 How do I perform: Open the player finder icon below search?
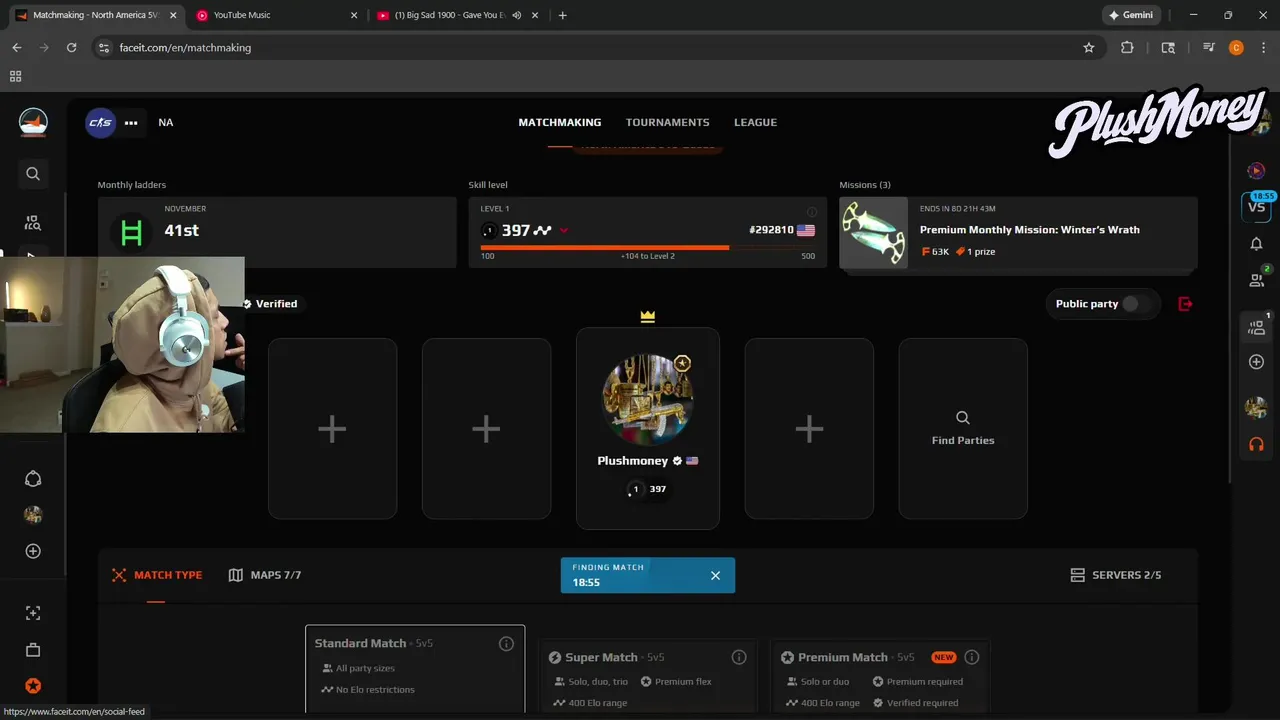33,223
